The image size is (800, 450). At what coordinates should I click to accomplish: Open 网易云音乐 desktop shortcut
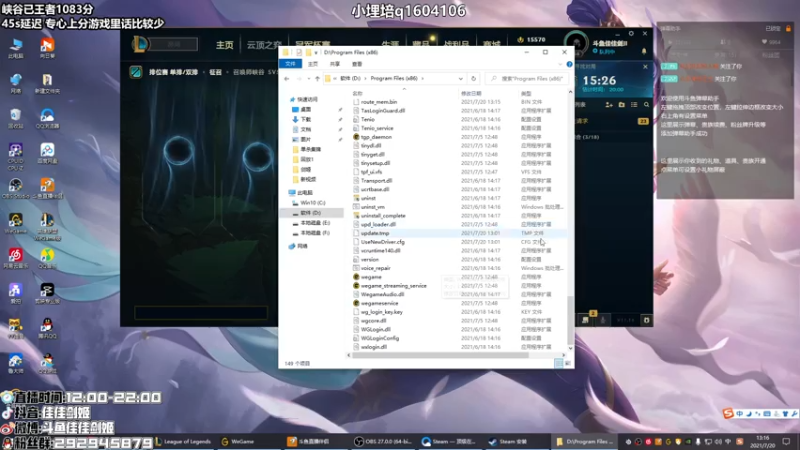15,259
